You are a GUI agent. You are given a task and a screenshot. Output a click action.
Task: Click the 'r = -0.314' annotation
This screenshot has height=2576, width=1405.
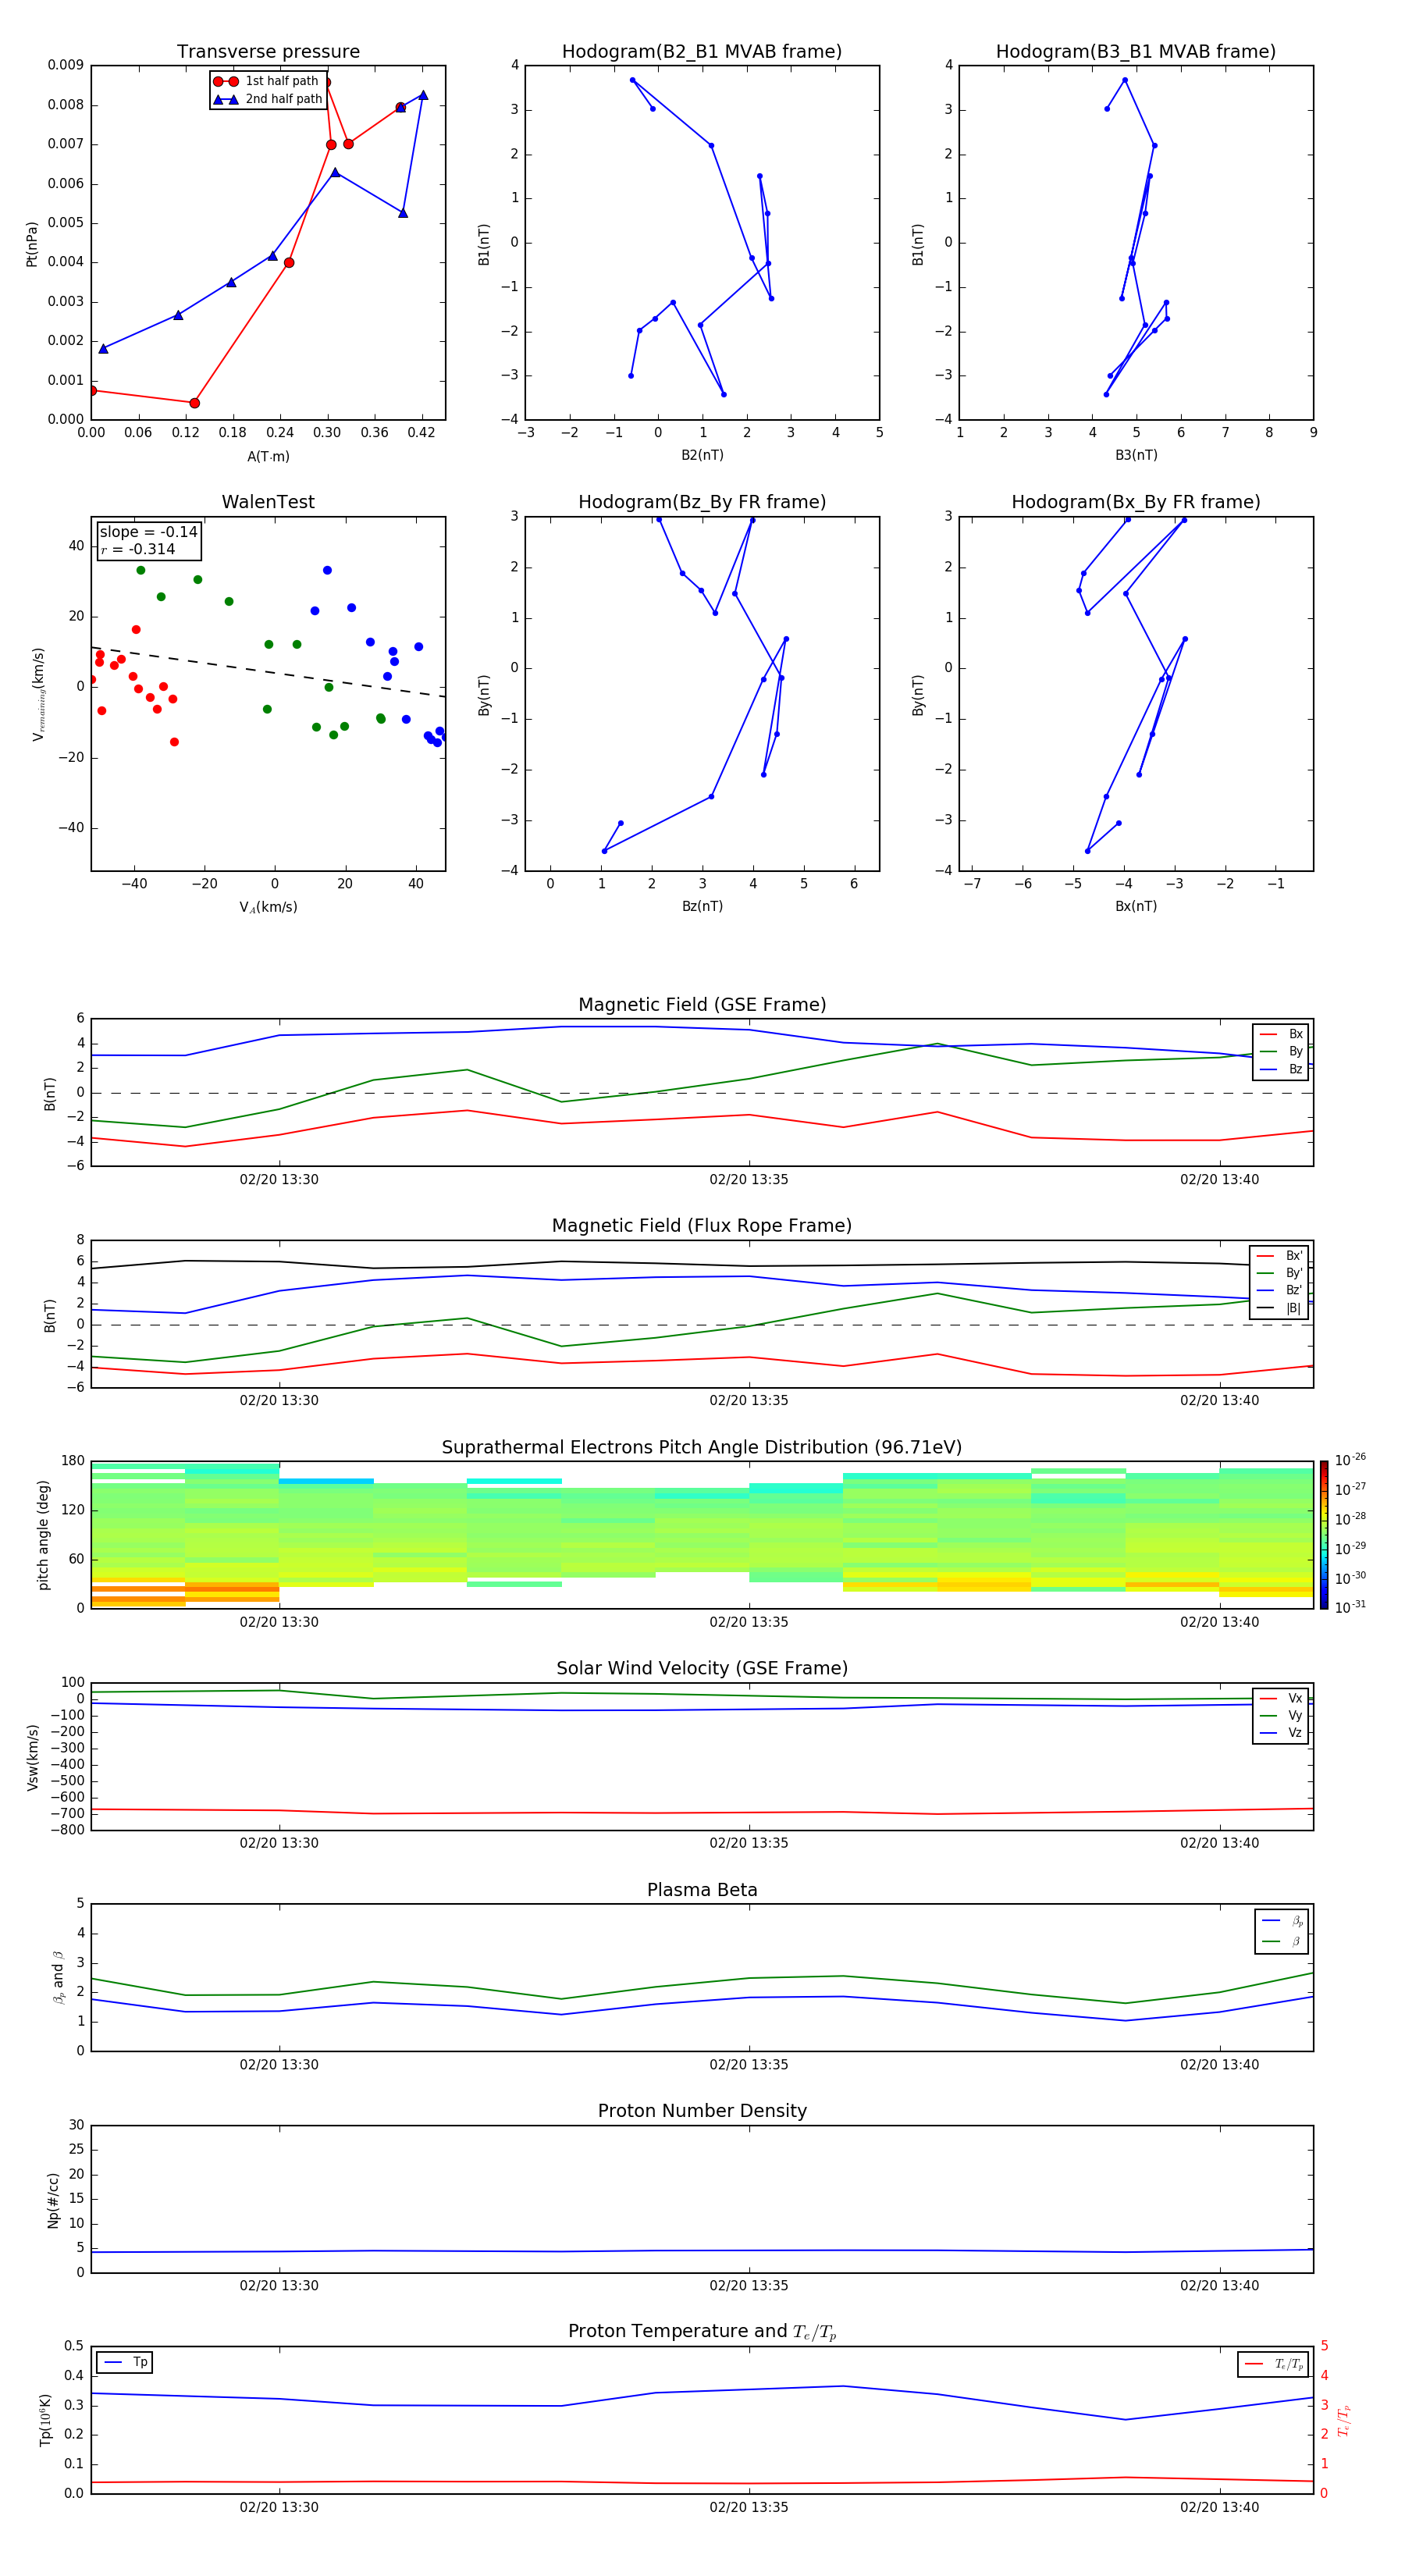click(x=138, y=549)
